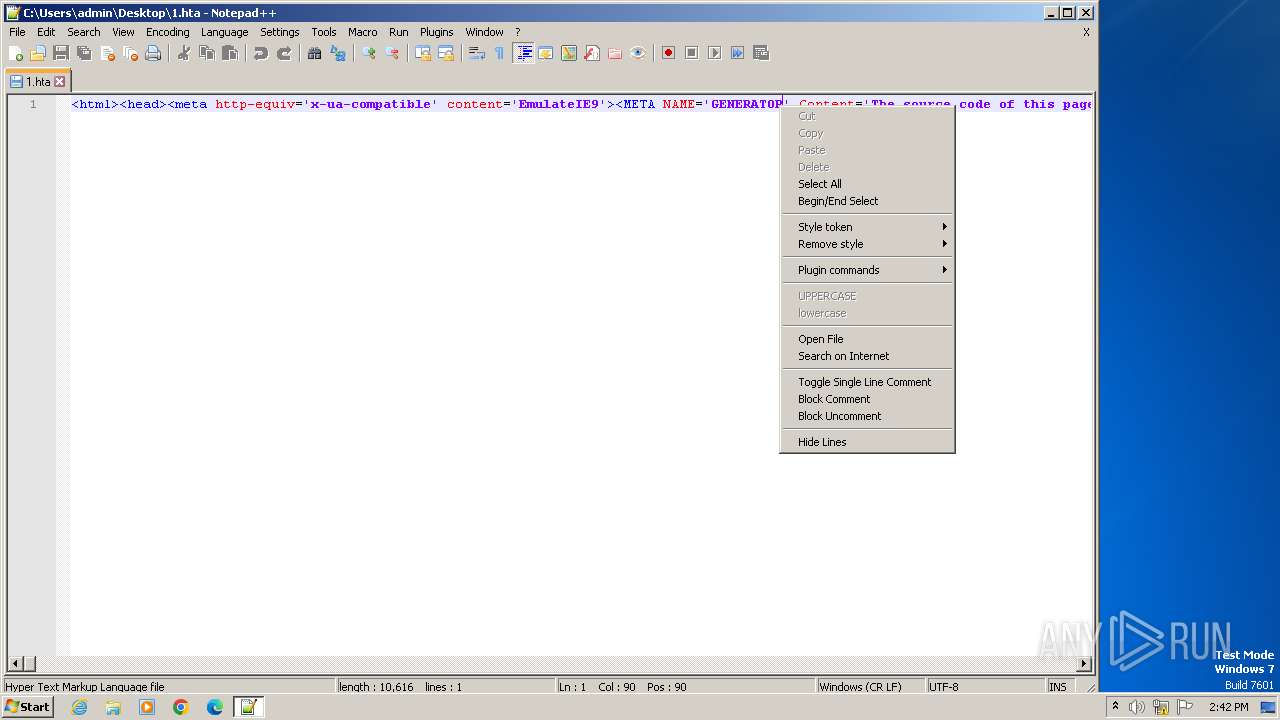This screenshot has width=1280, height=720.
Task: Open the Windows Start button
Action: (x=27, y=707)
